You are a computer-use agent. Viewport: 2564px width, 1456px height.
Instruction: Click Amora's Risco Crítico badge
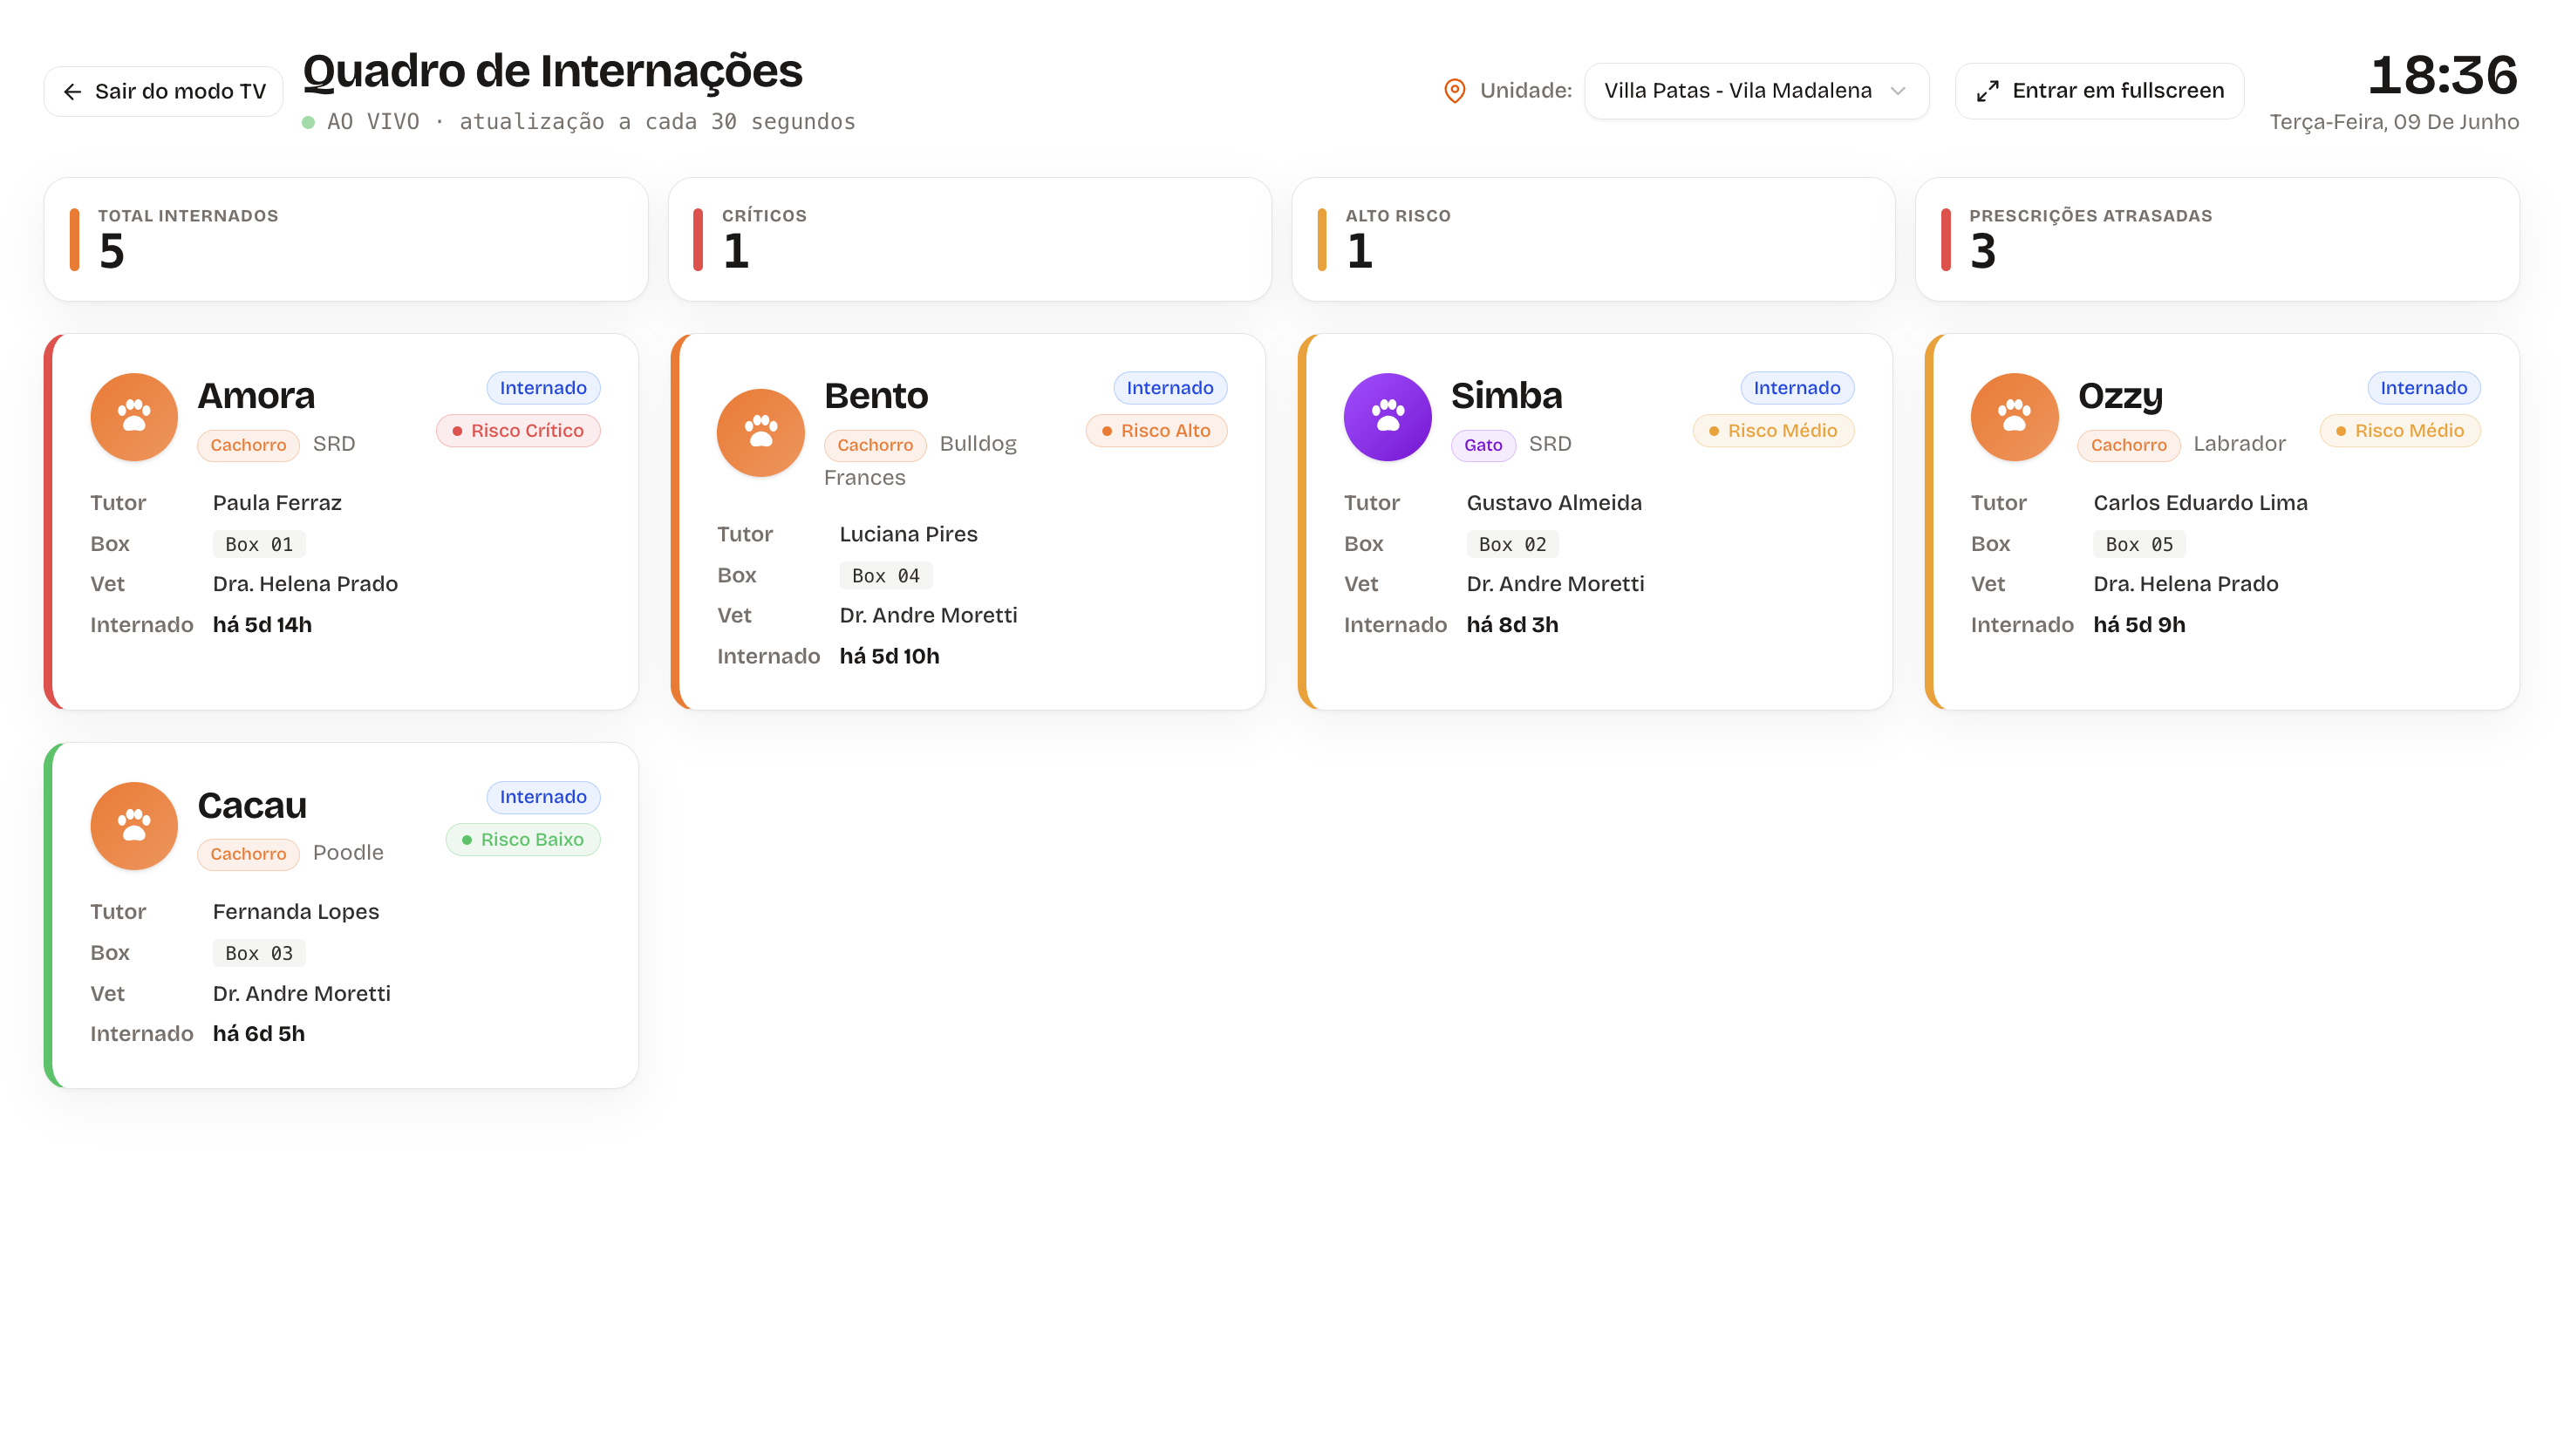518,431
